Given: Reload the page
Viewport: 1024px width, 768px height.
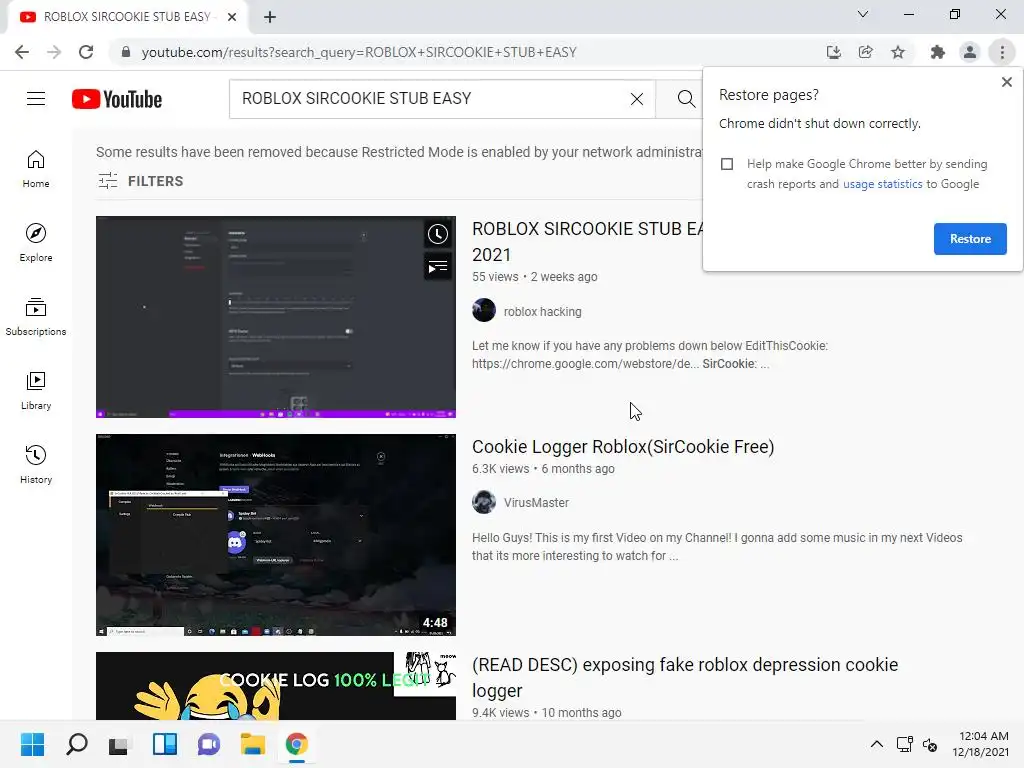Looking at the screenshot, I should coord(86,52).
